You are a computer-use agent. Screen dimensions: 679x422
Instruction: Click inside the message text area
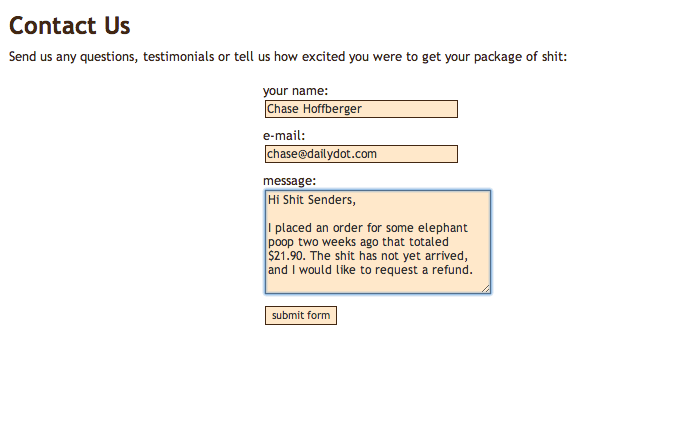point(377,242)
